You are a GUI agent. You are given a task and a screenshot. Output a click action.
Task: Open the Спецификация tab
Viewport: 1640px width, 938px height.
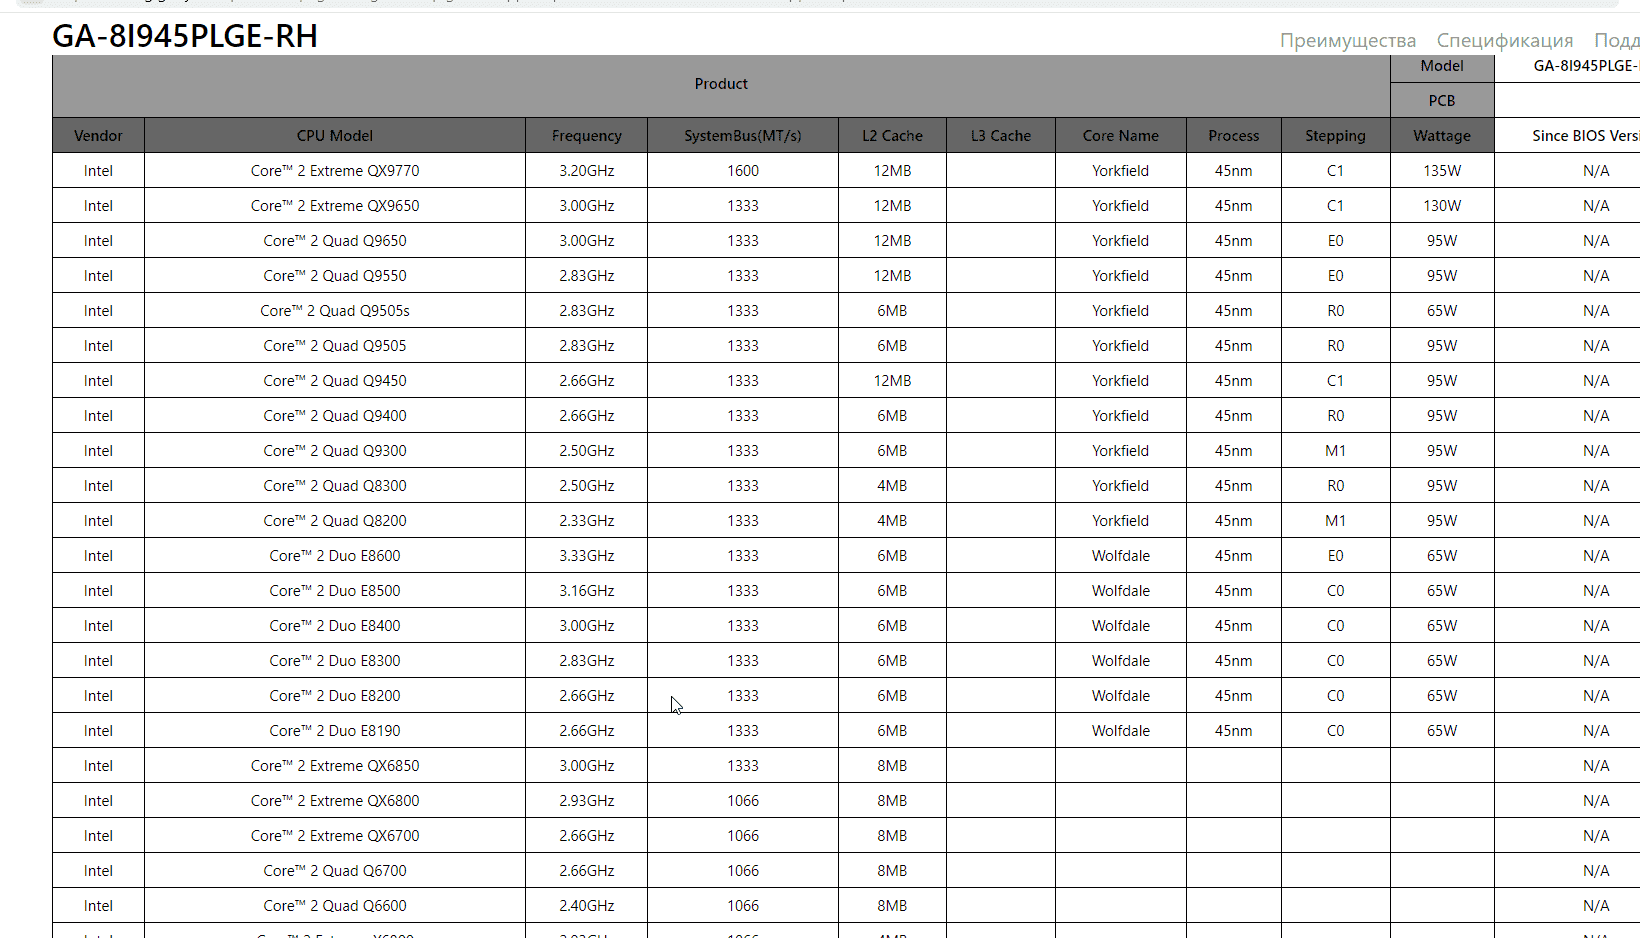[1504, 40]
